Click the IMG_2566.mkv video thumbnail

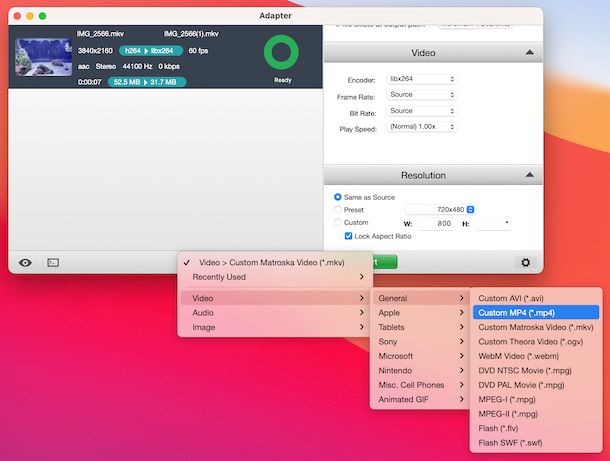(43, 57)
